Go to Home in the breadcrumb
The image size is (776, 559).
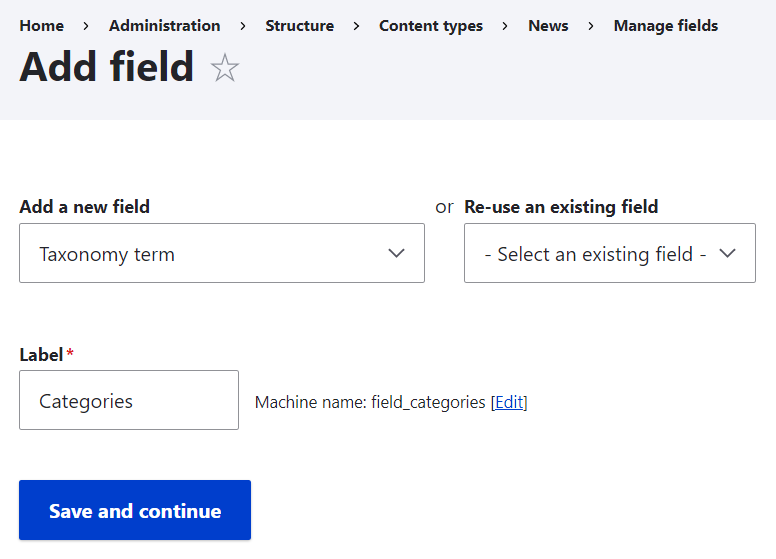[41, 26]
